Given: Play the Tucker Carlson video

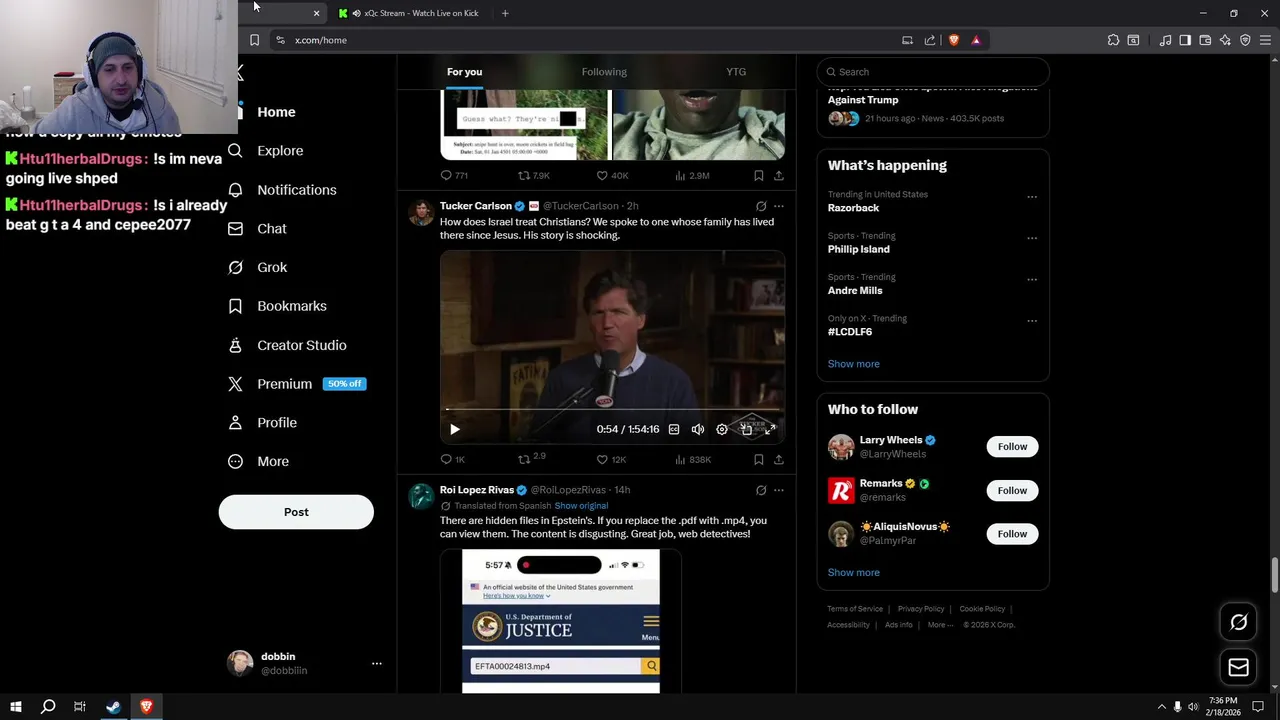Looking at the screenshot, I should pyautogui.click(x=454, y=429).
